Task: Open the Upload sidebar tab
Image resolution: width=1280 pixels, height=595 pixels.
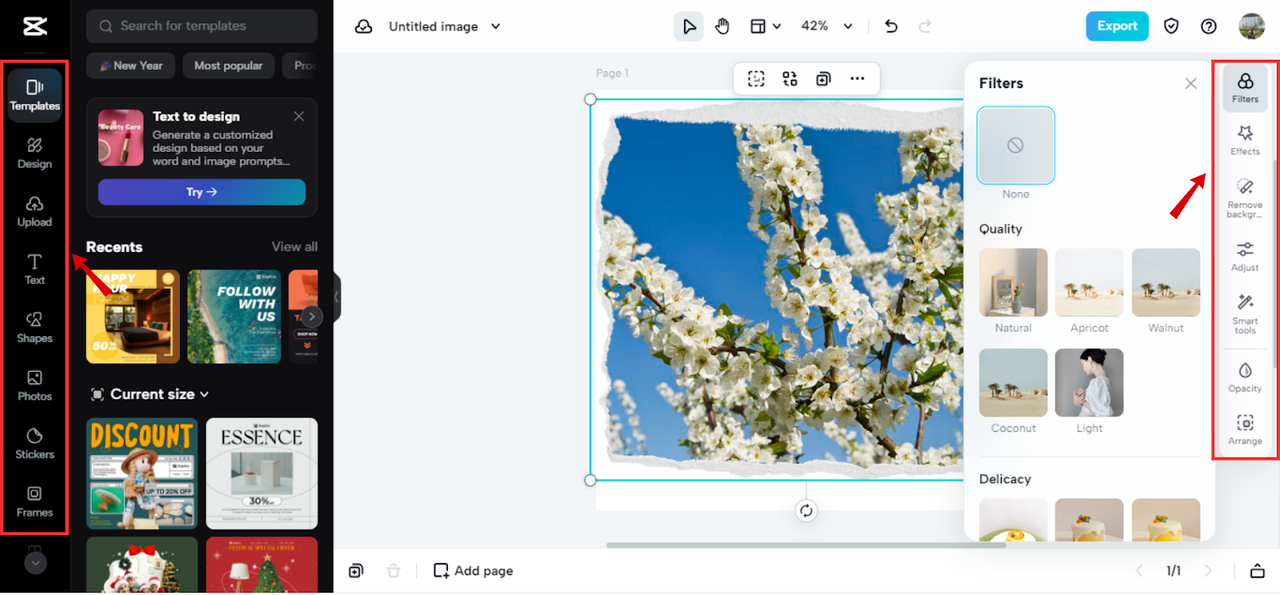Action: [34, 211]
